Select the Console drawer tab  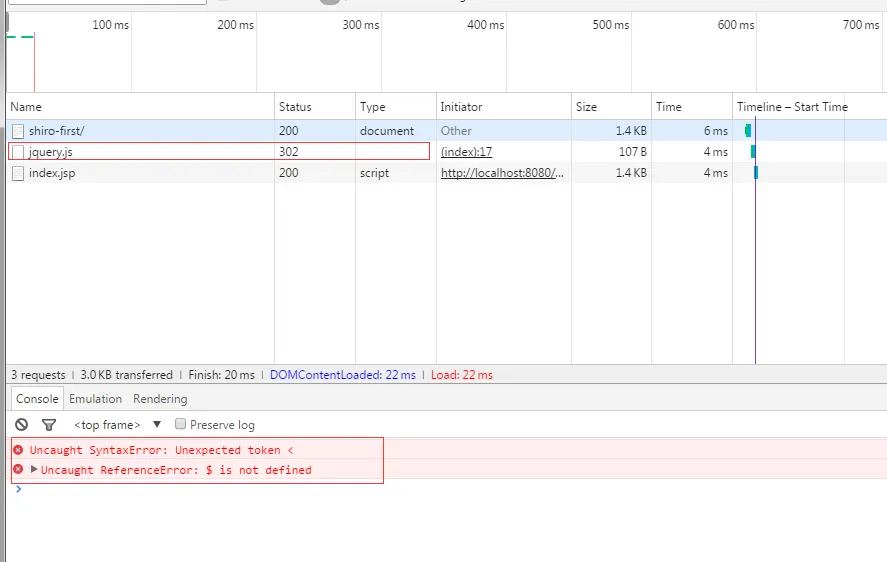coord(37,399)
